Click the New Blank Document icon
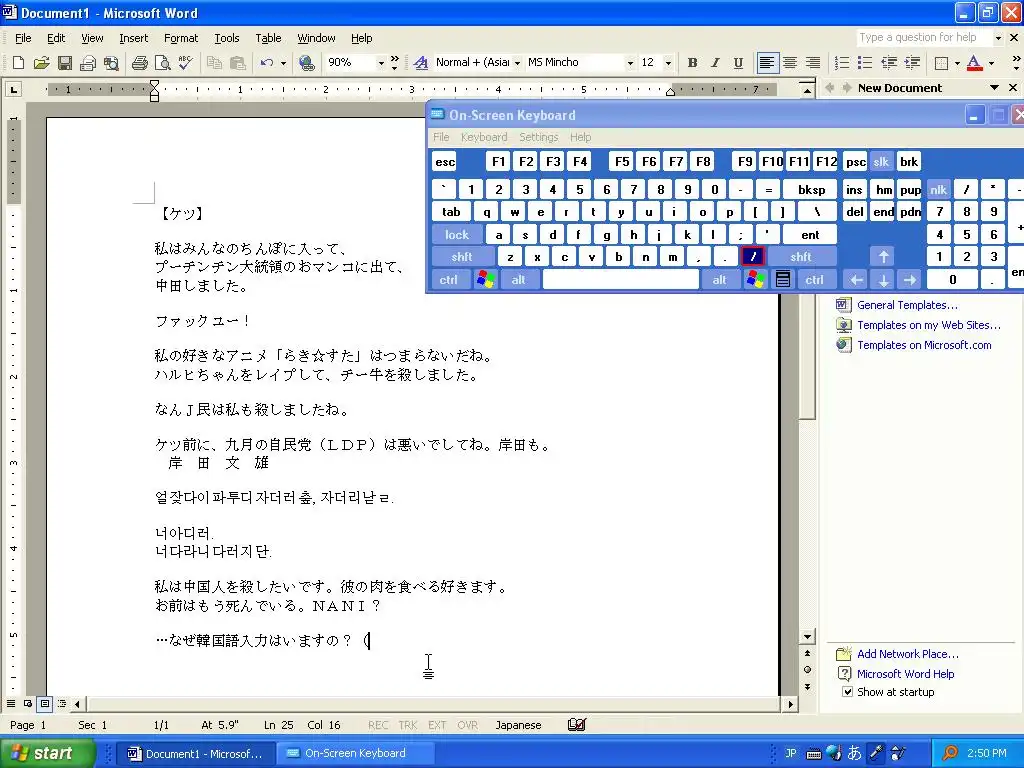This screenshot has height=768, width=1024. point(18,63)
